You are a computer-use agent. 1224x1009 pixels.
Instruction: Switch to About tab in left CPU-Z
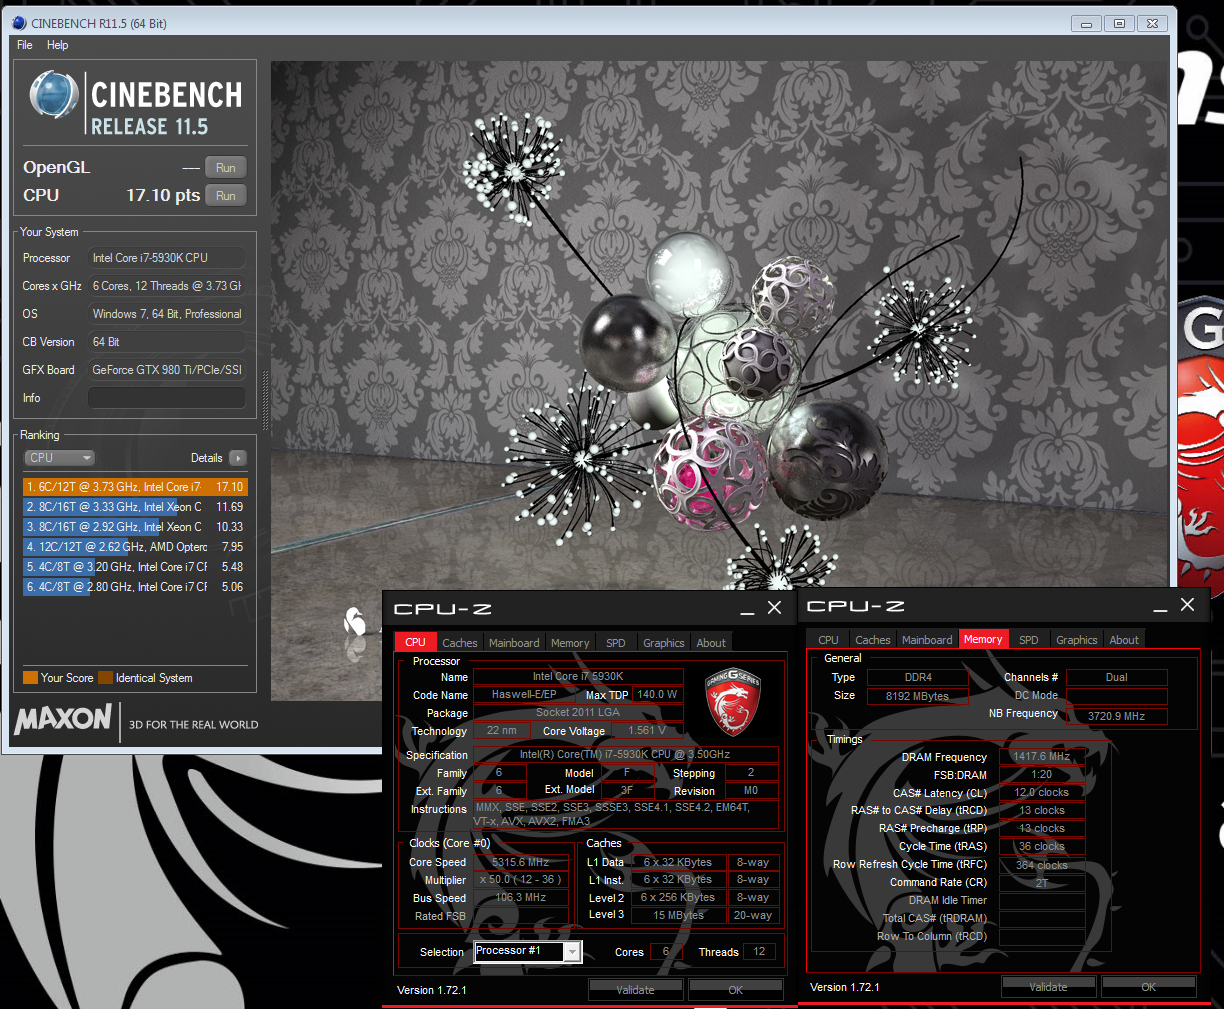(711, 643)
